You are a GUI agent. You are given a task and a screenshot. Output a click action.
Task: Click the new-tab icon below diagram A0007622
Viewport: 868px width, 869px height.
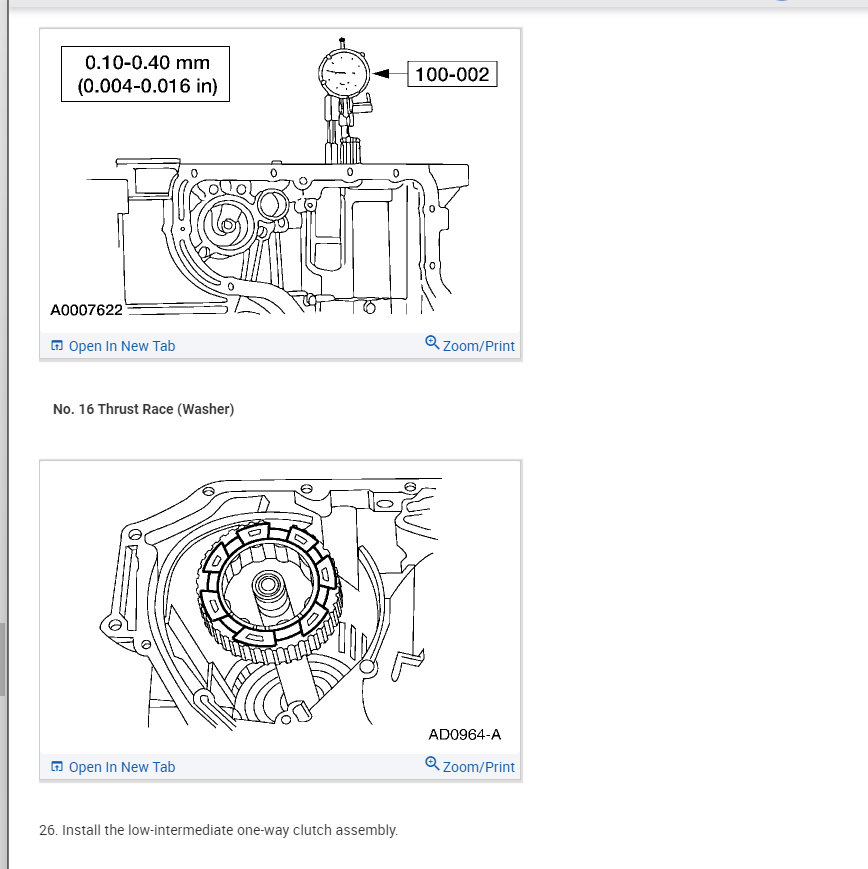(57, 346)
